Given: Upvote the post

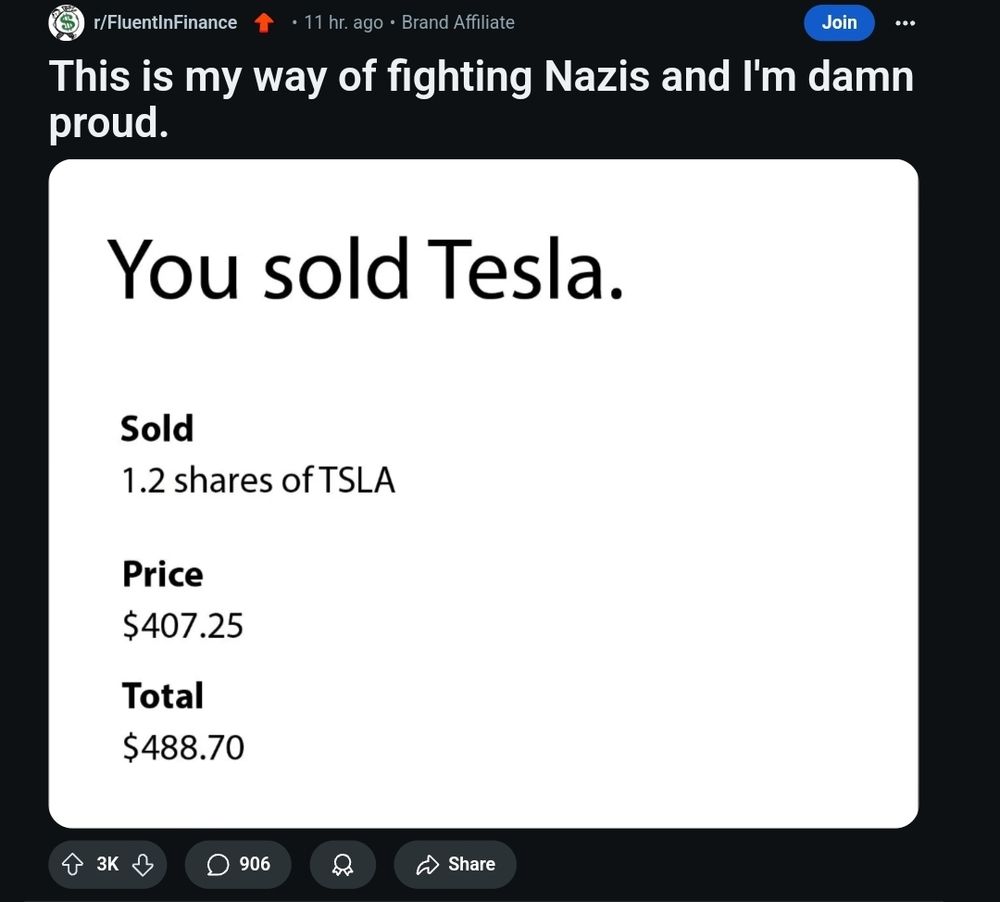Looking at the screenshot, I should click(x=70, y=864).
